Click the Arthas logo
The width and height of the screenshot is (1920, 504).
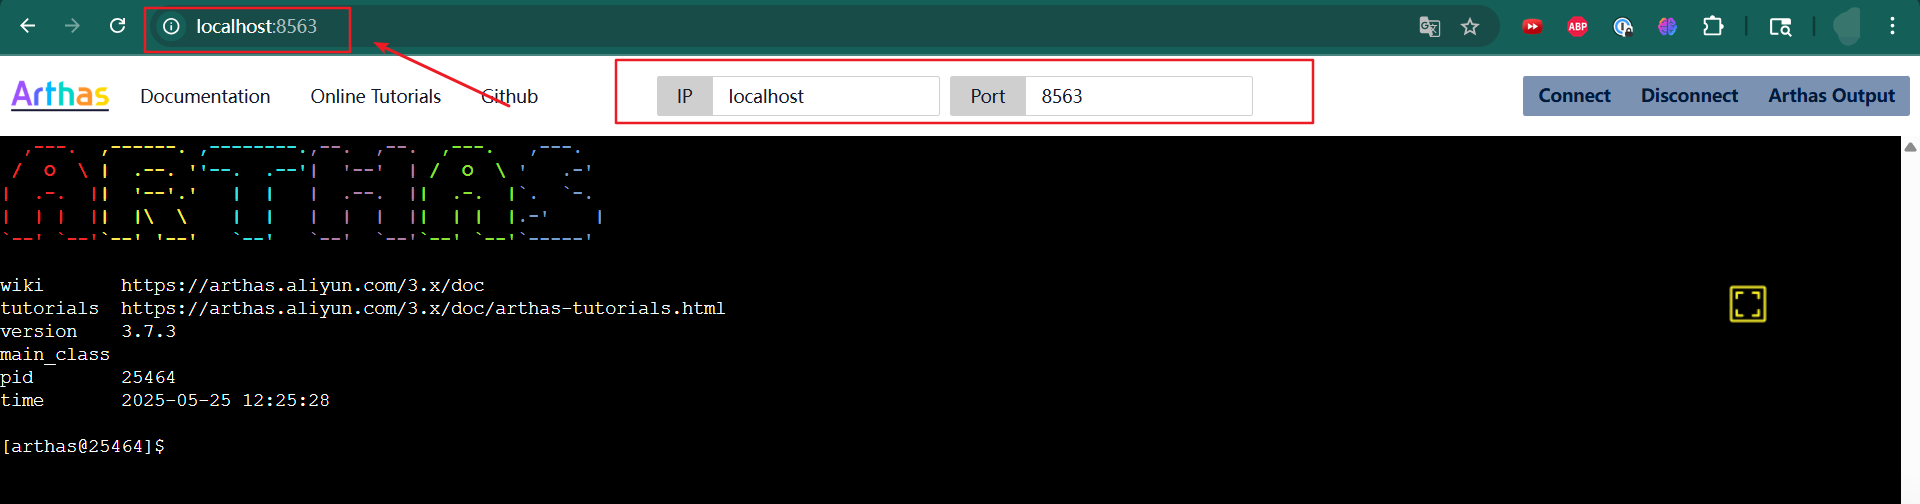pyautogui.click(x=60, y=95)
